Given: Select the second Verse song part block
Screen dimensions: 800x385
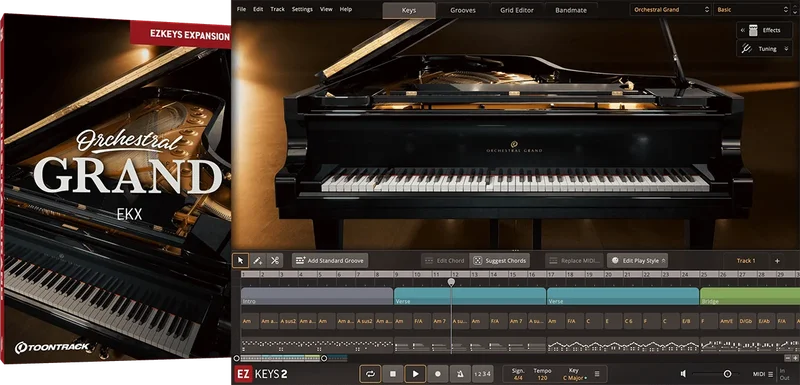Looking at the screenshot, I should [623, 296].
